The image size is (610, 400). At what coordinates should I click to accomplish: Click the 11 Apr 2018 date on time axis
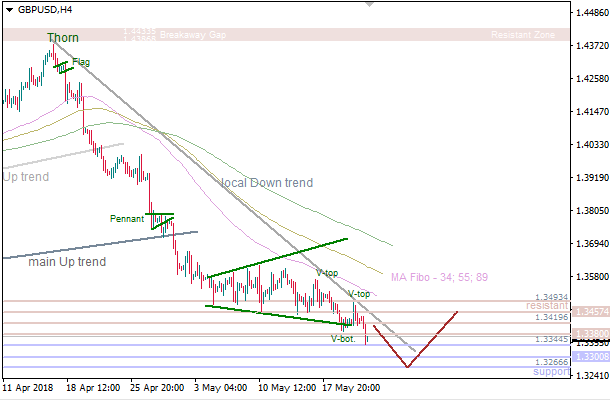(30, 386)
